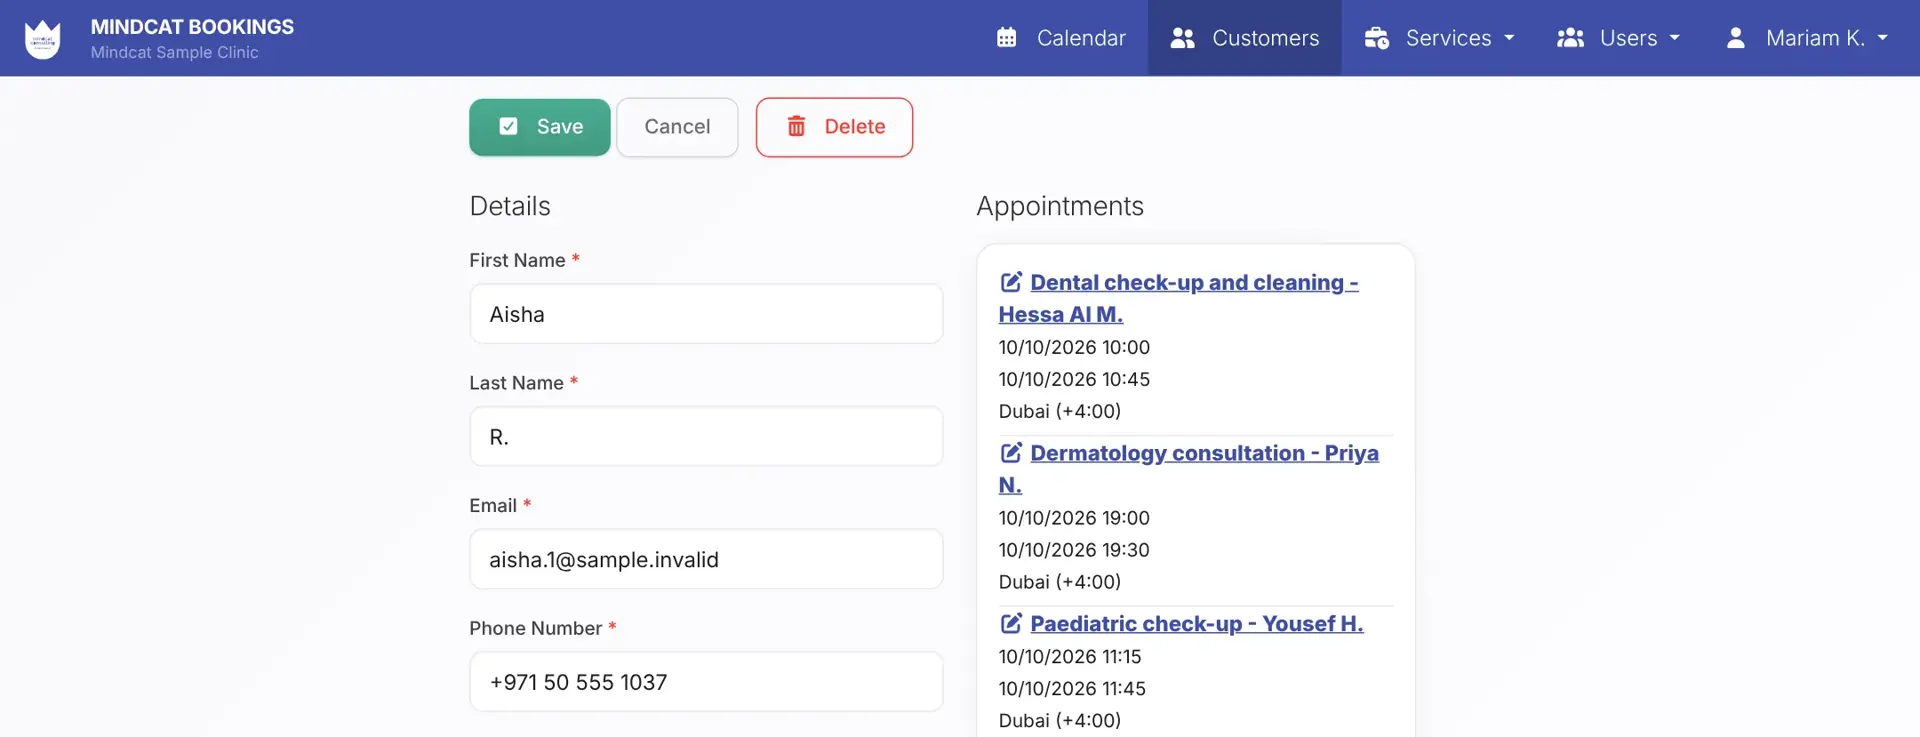Click the Services briefcase icon
Image resolution: width=1920 pixels, height=737 pixels.
point(1377,38)
